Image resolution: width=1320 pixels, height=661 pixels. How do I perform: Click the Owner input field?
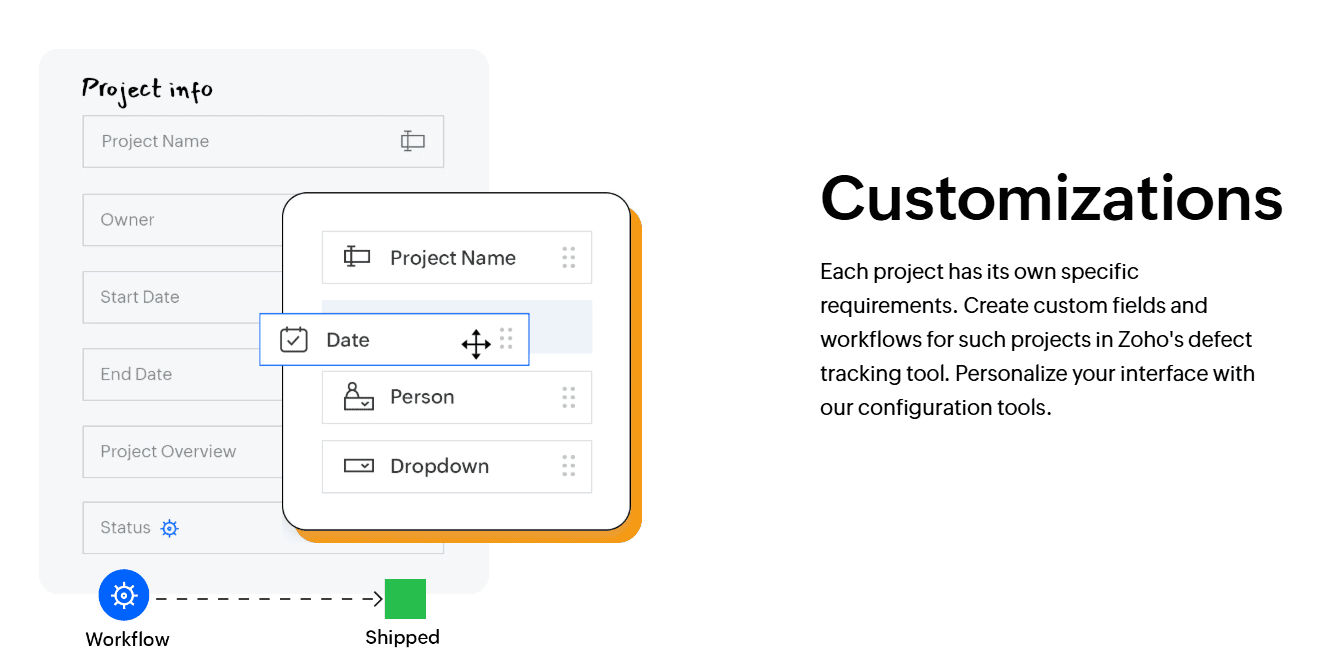[x=180, y=220]
